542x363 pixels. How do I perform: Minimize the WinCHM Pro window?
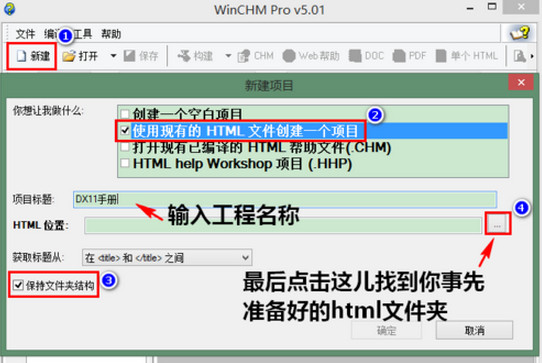(470, 8)
